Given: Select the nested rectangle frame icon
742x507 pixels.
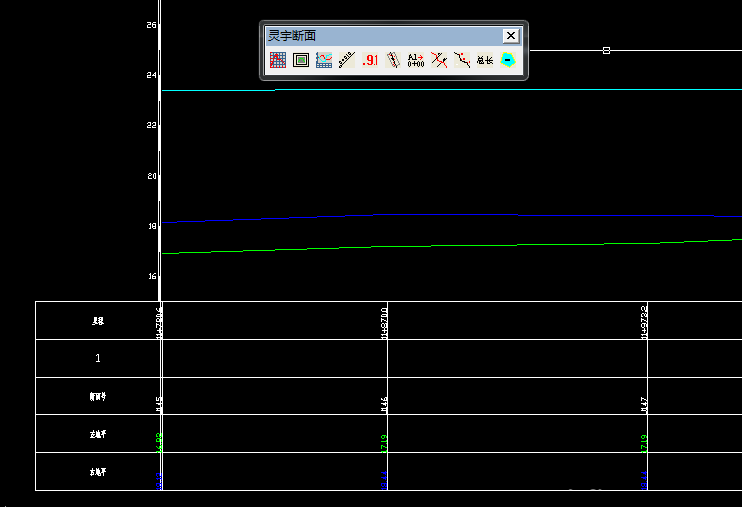Looking at the screenshot, I should pyautogui.click(x=301, y=60).
